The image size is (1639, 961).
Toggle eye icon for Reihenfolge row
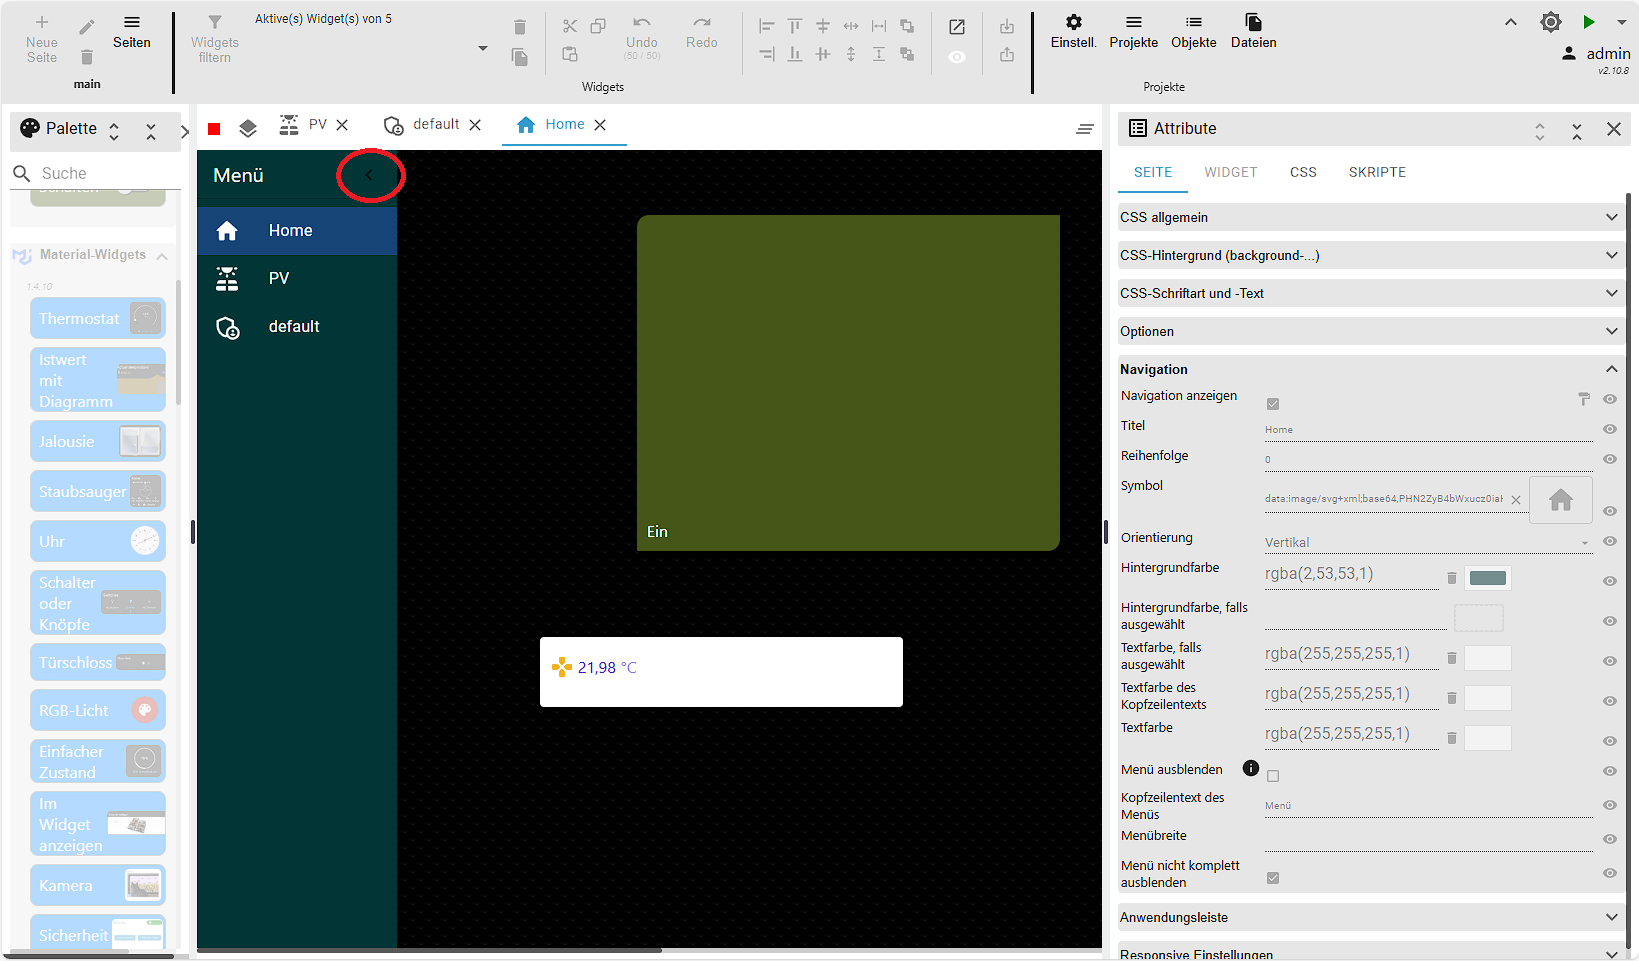(x=1610, y=459)
